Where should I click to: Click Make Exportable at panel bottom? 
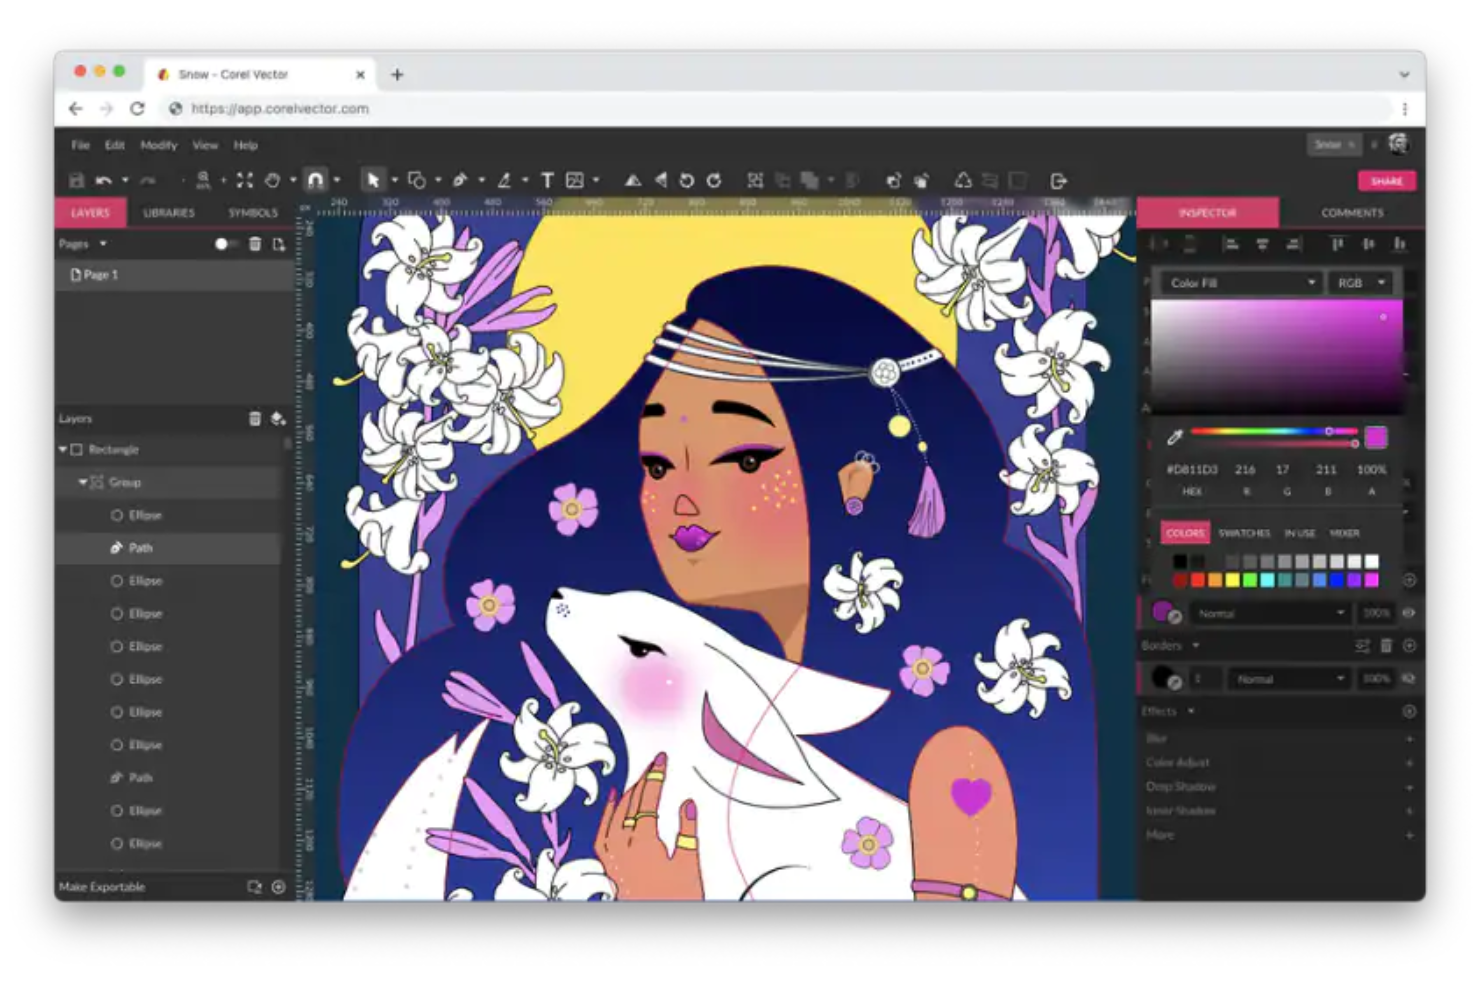(x=102, y=887)
